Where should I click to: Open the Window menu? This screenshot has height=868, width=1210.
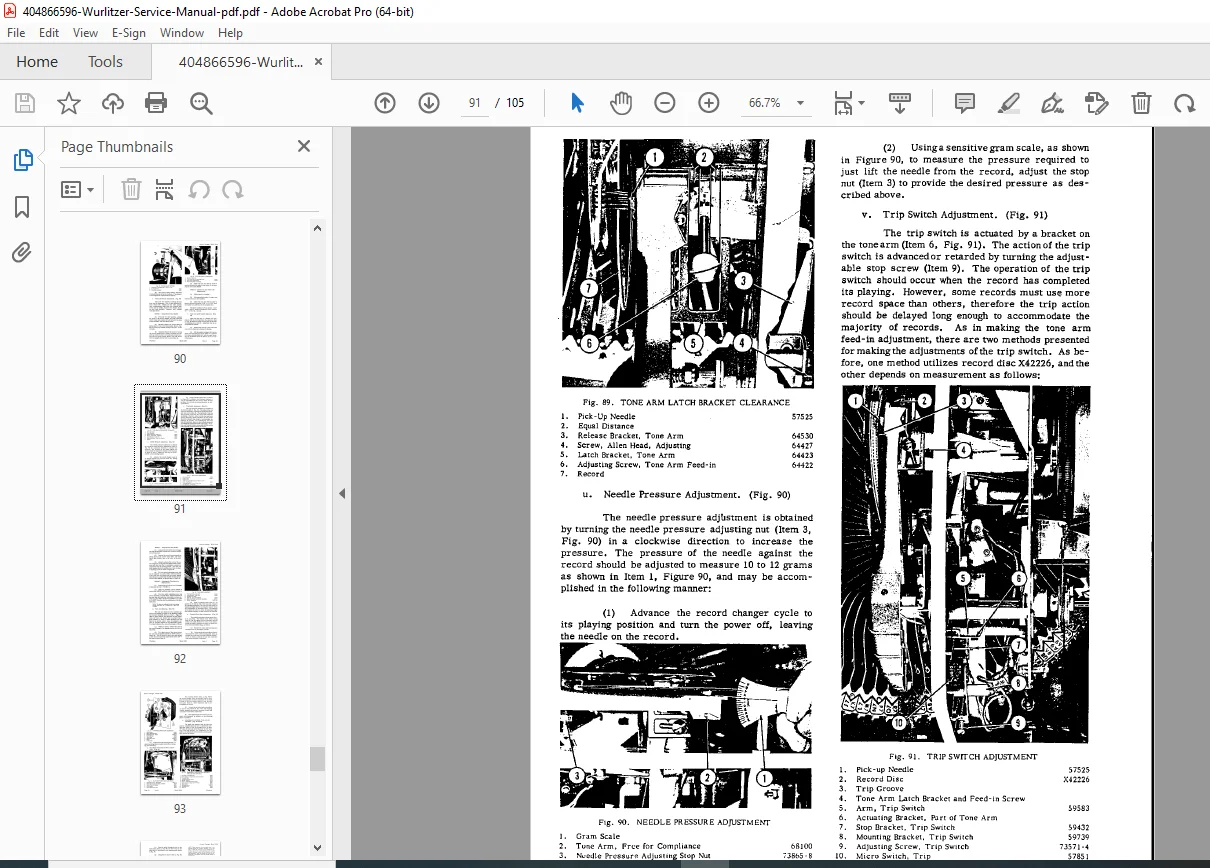(x=182, y=33)
